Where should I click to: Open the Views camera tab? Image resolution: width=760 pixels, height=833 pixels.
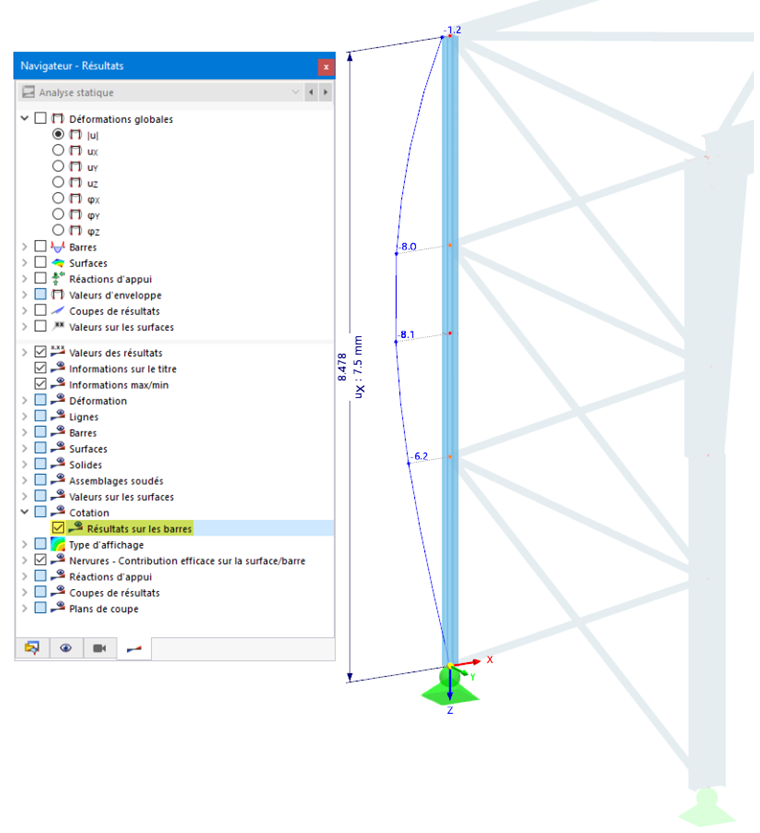99,648
